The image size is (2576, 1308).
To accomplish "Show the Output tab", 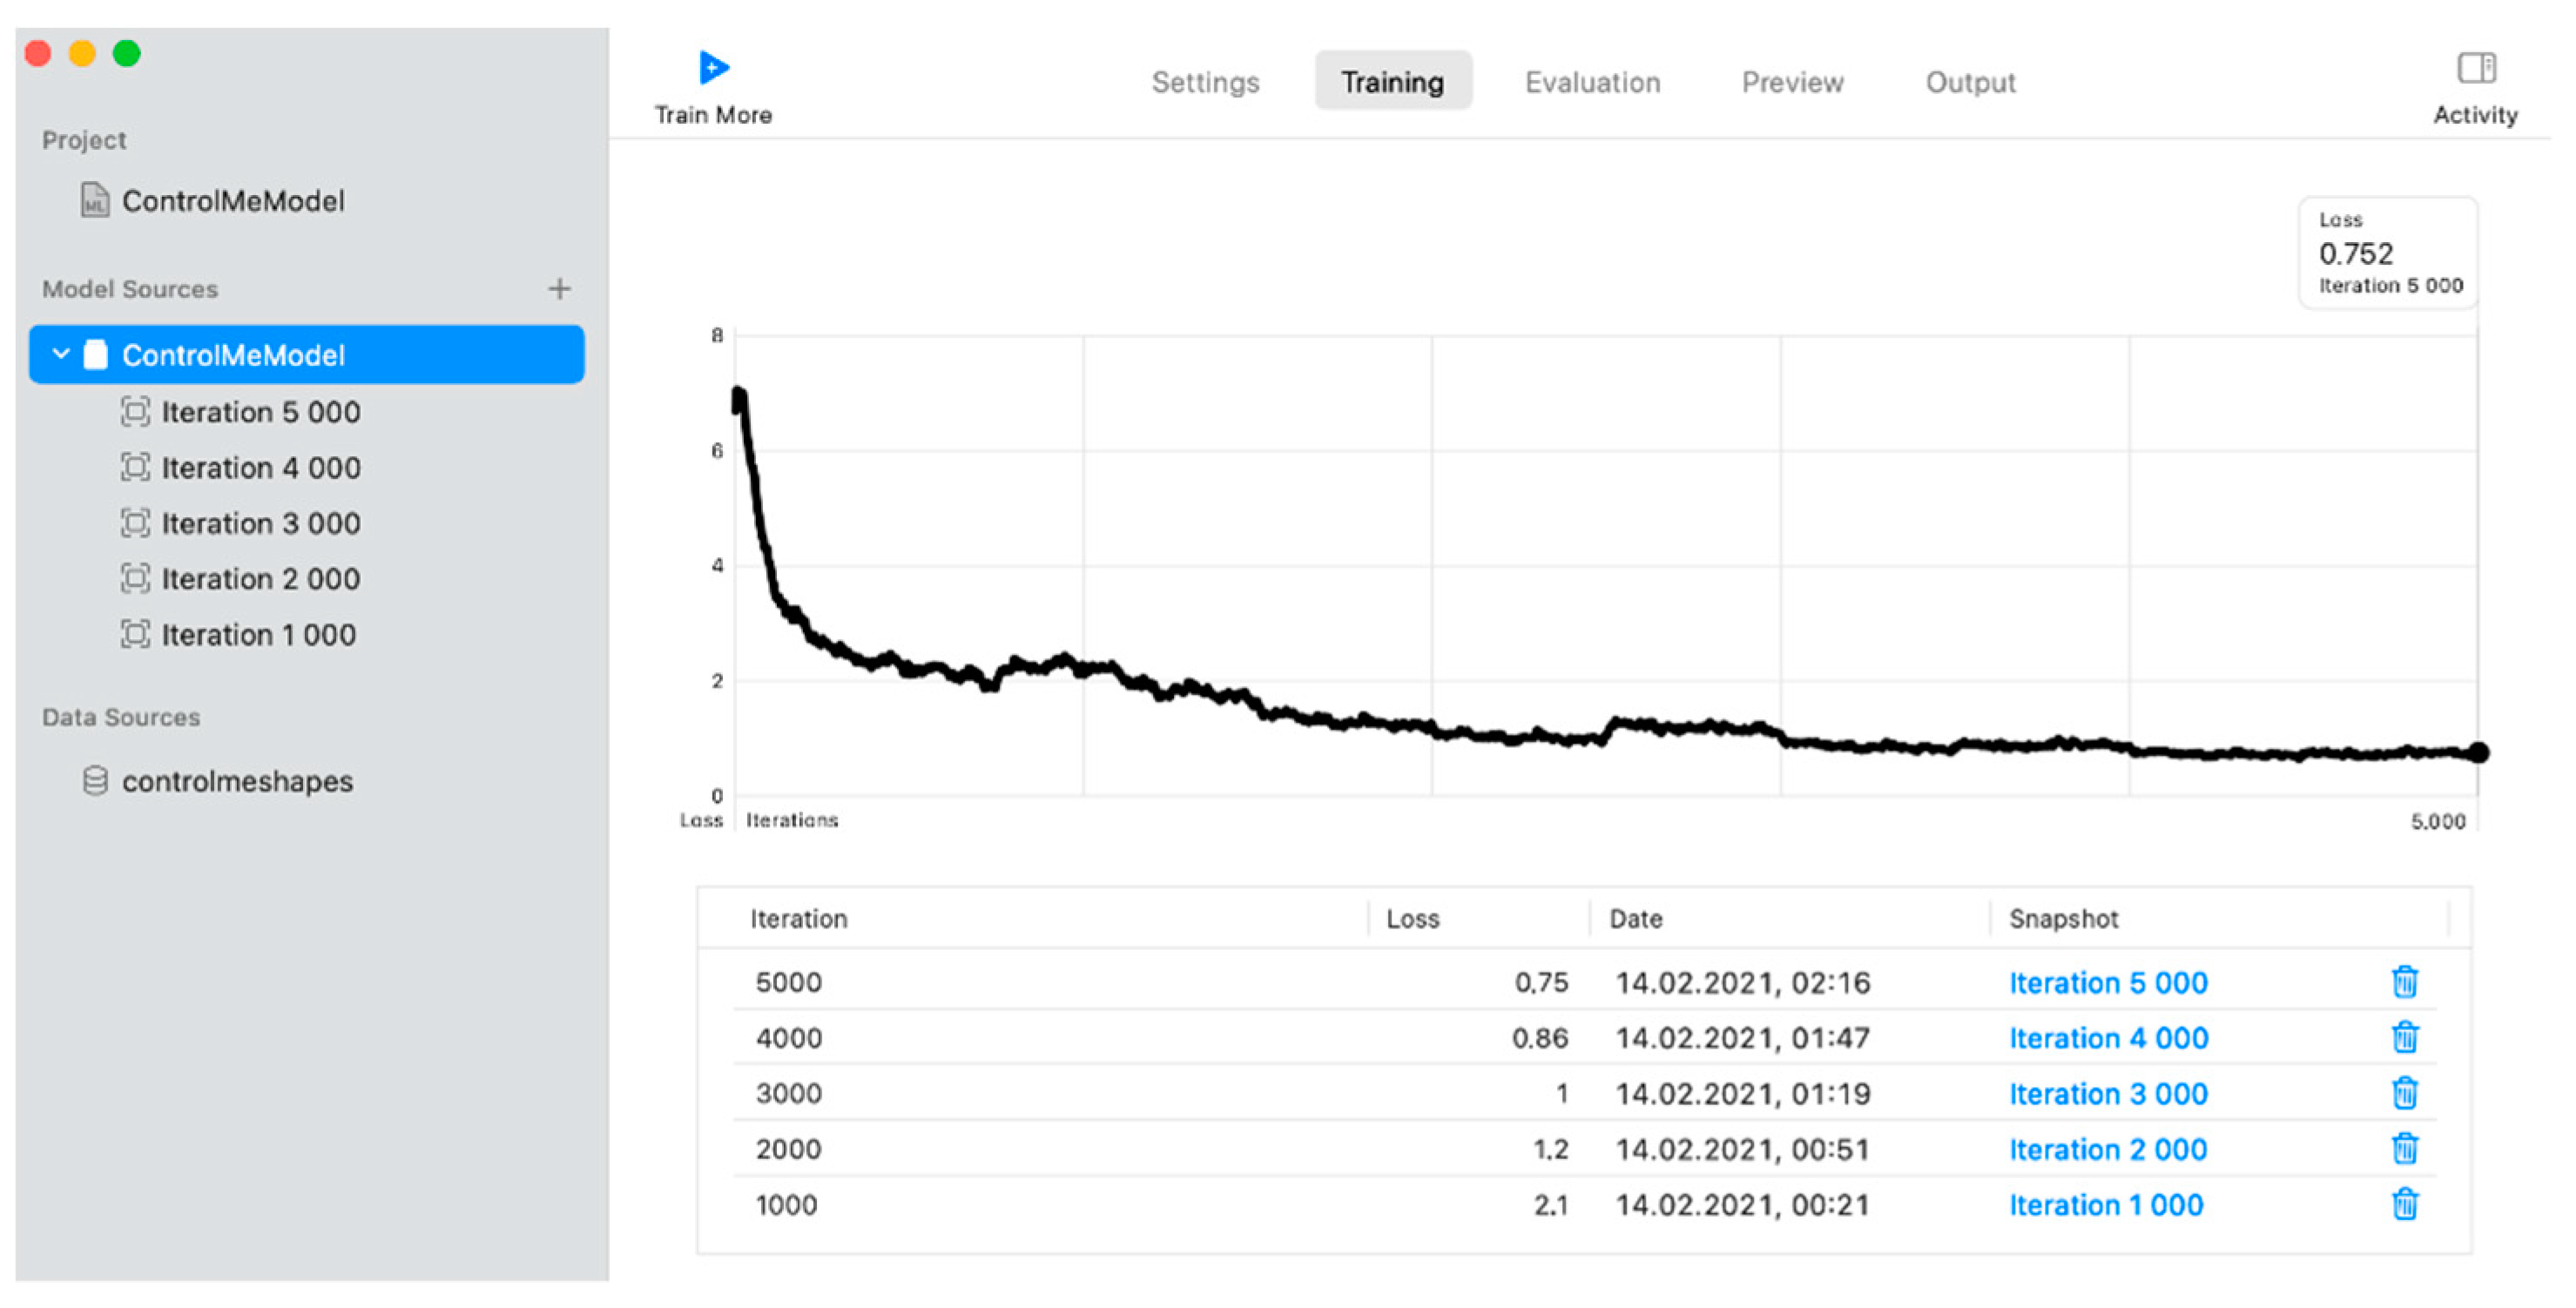I will tap(1969, 82).
